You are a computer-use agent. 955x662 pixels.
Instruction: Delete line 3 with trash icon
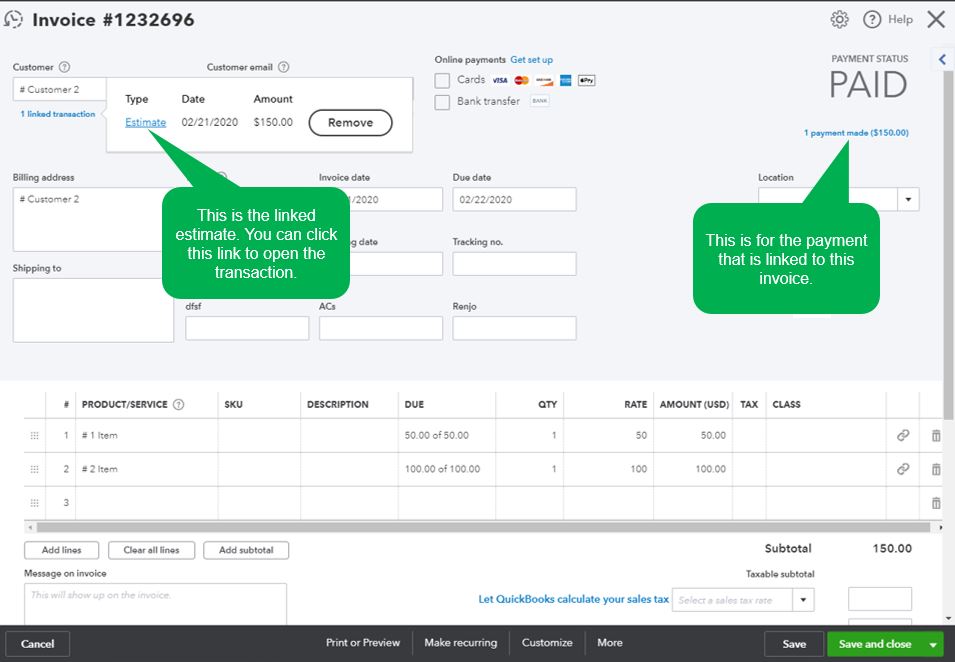point(936,503)
